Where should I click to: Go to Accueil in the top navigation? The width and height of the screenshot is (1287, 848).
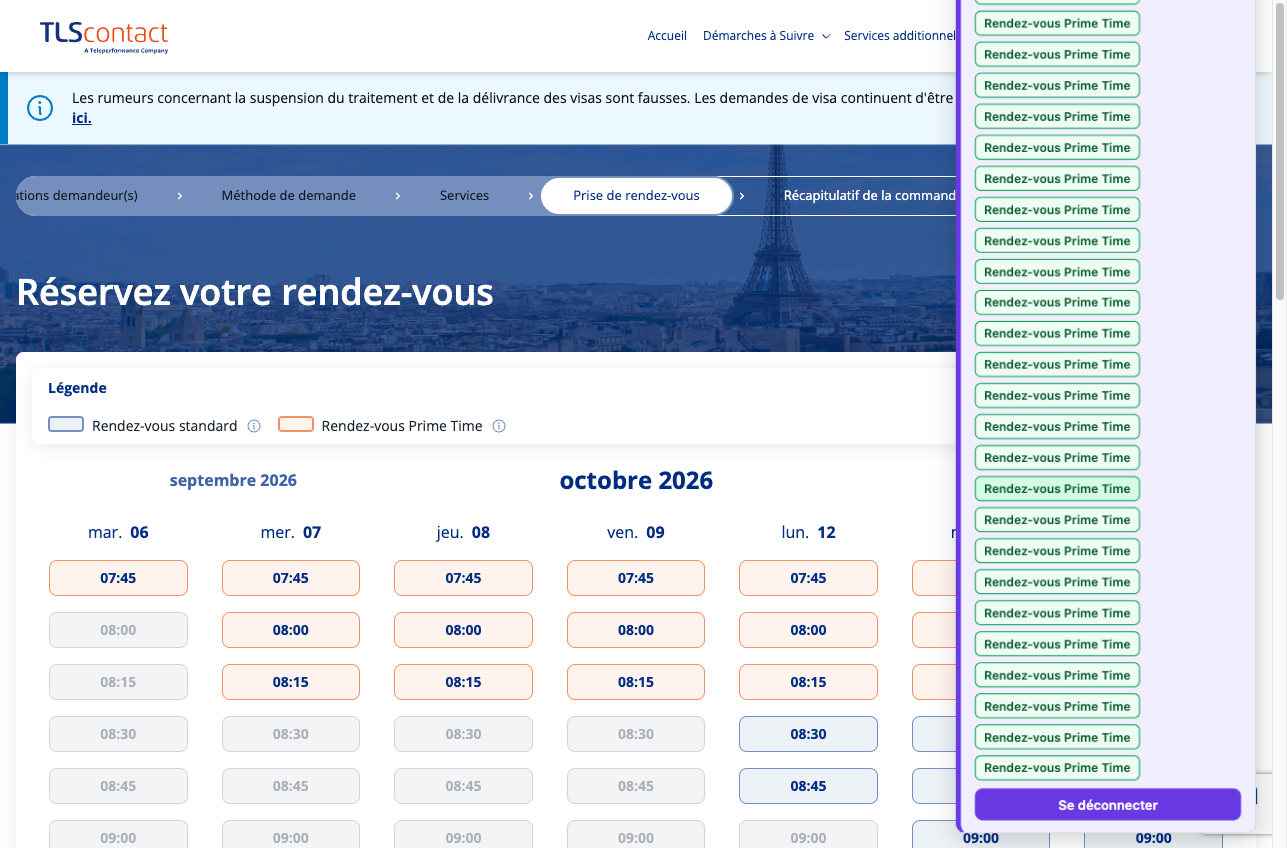667,36
